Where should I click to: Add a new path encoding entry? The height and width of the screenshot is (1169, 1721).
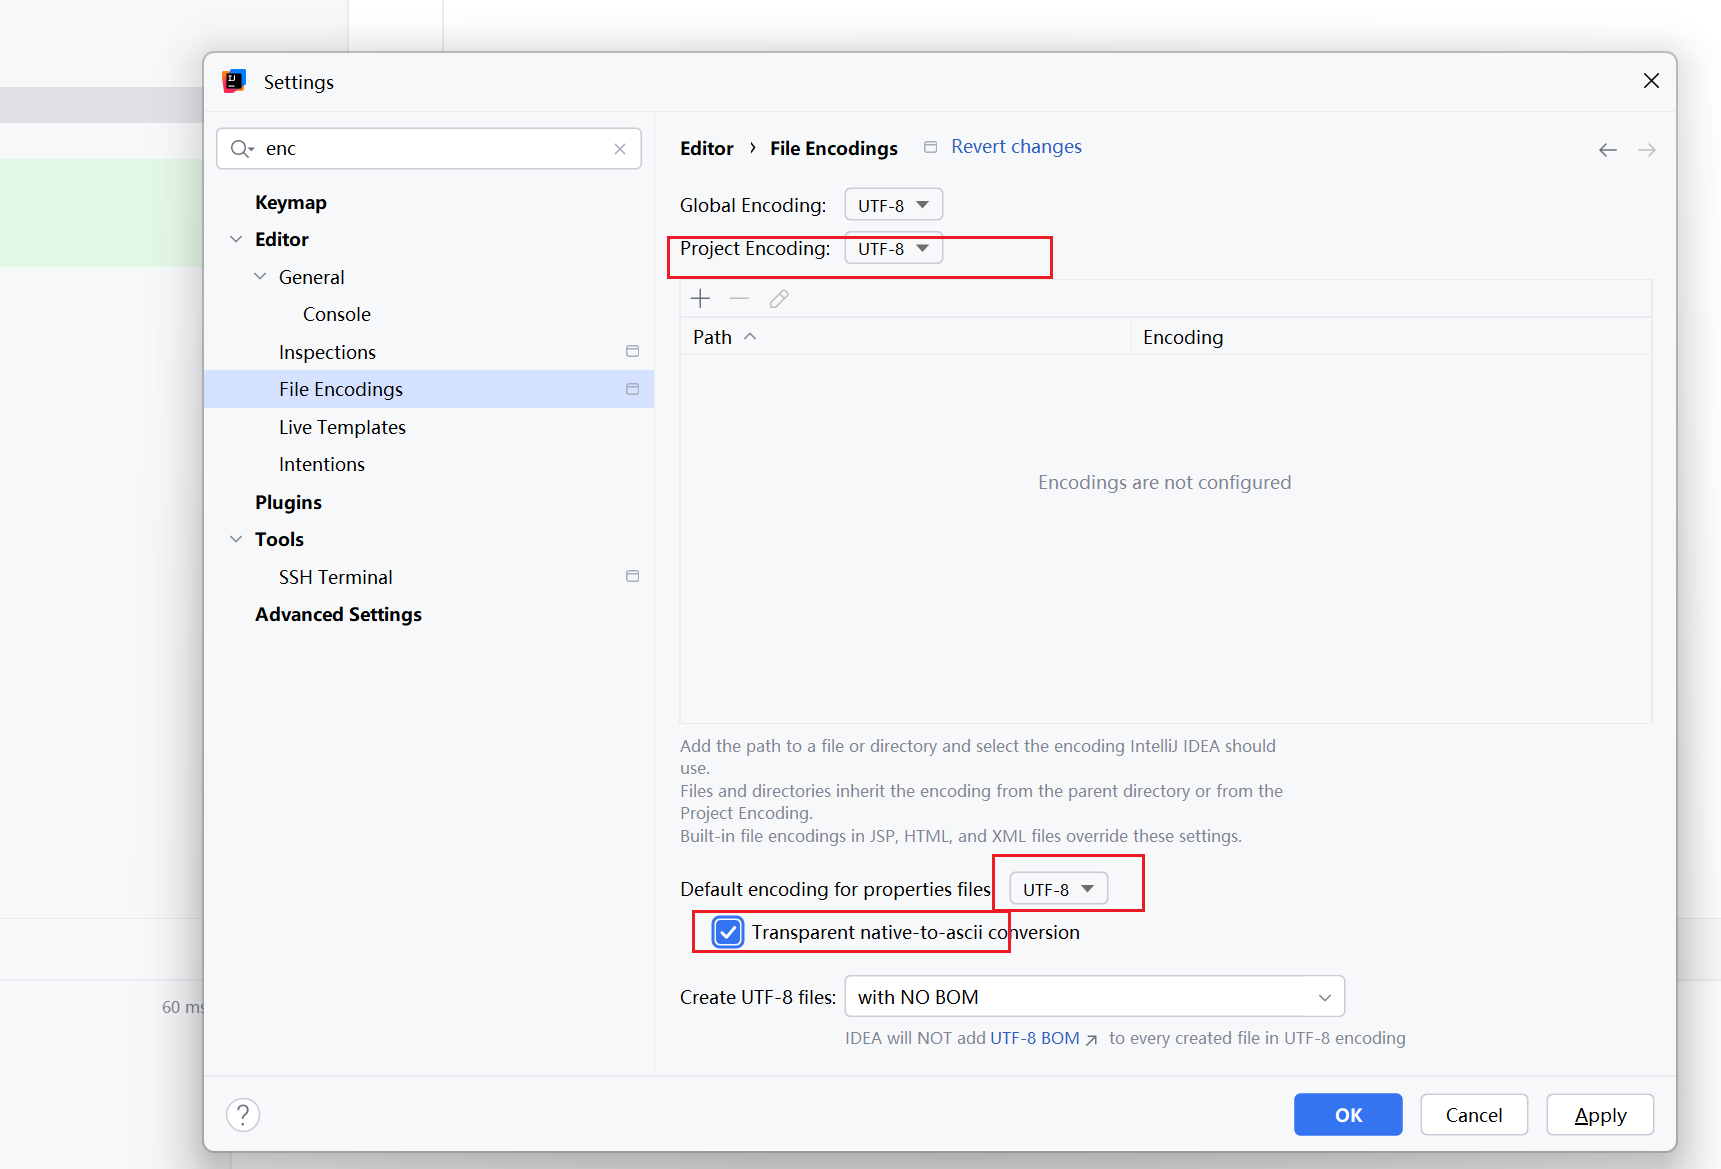700,298
